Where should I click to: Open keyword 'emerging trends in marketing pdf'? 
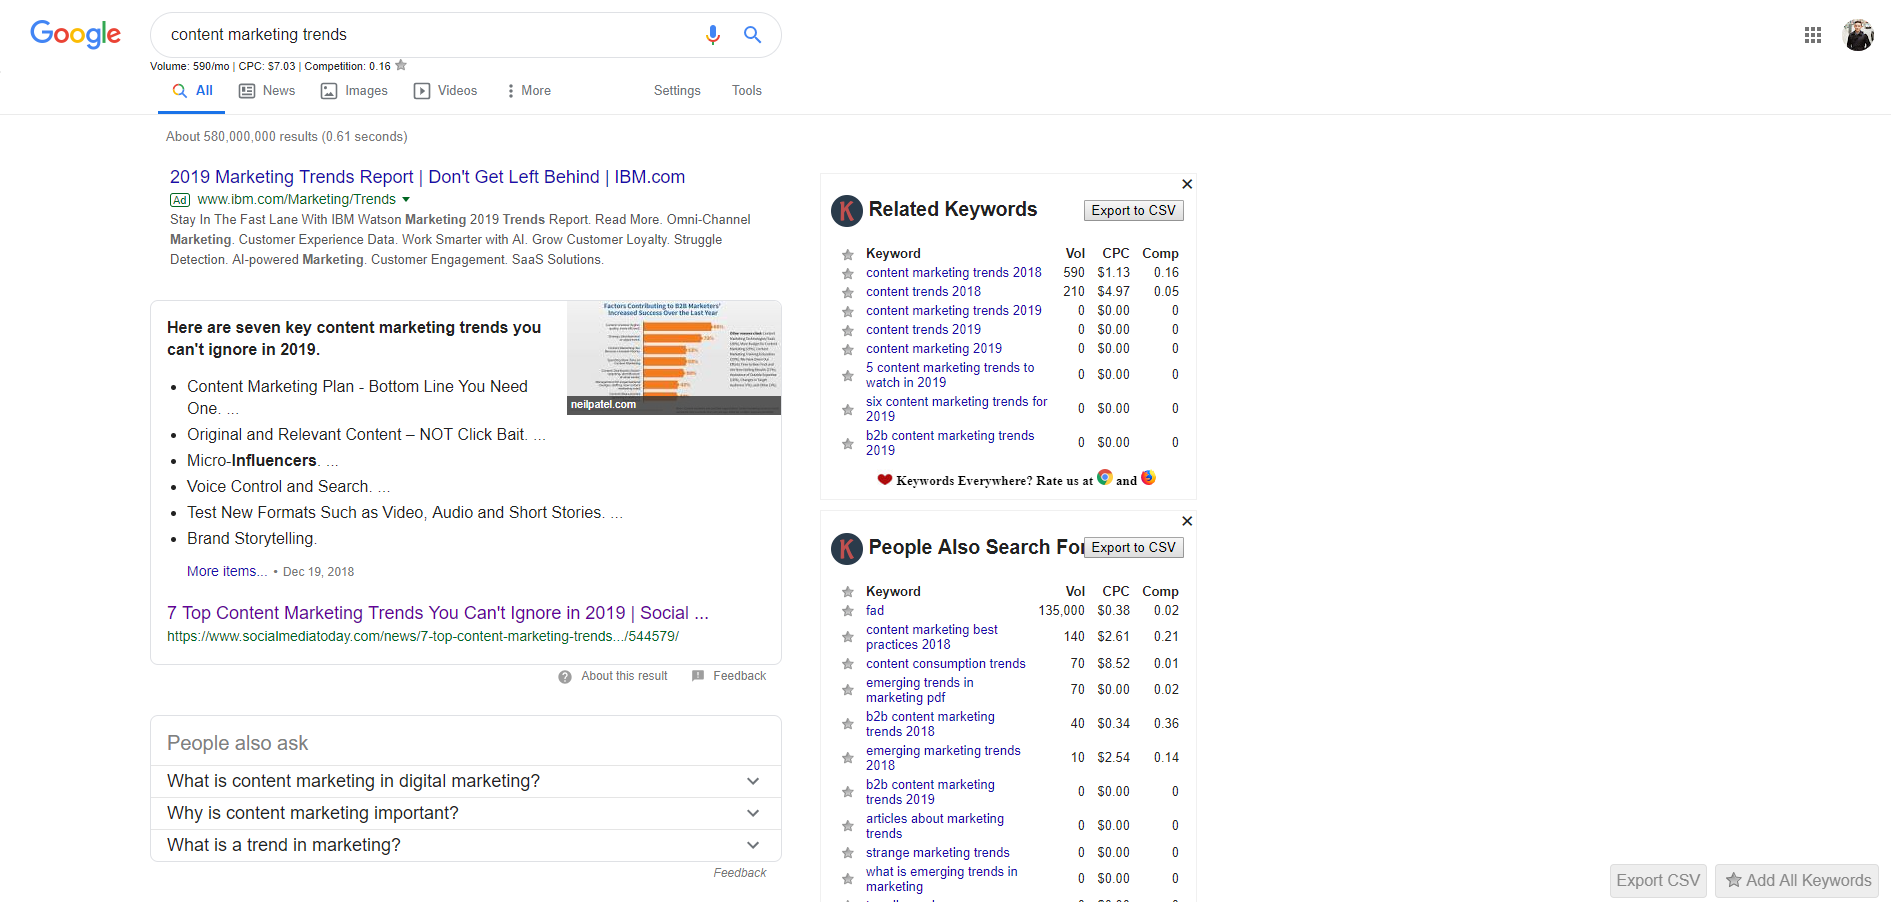click(920, 690)
